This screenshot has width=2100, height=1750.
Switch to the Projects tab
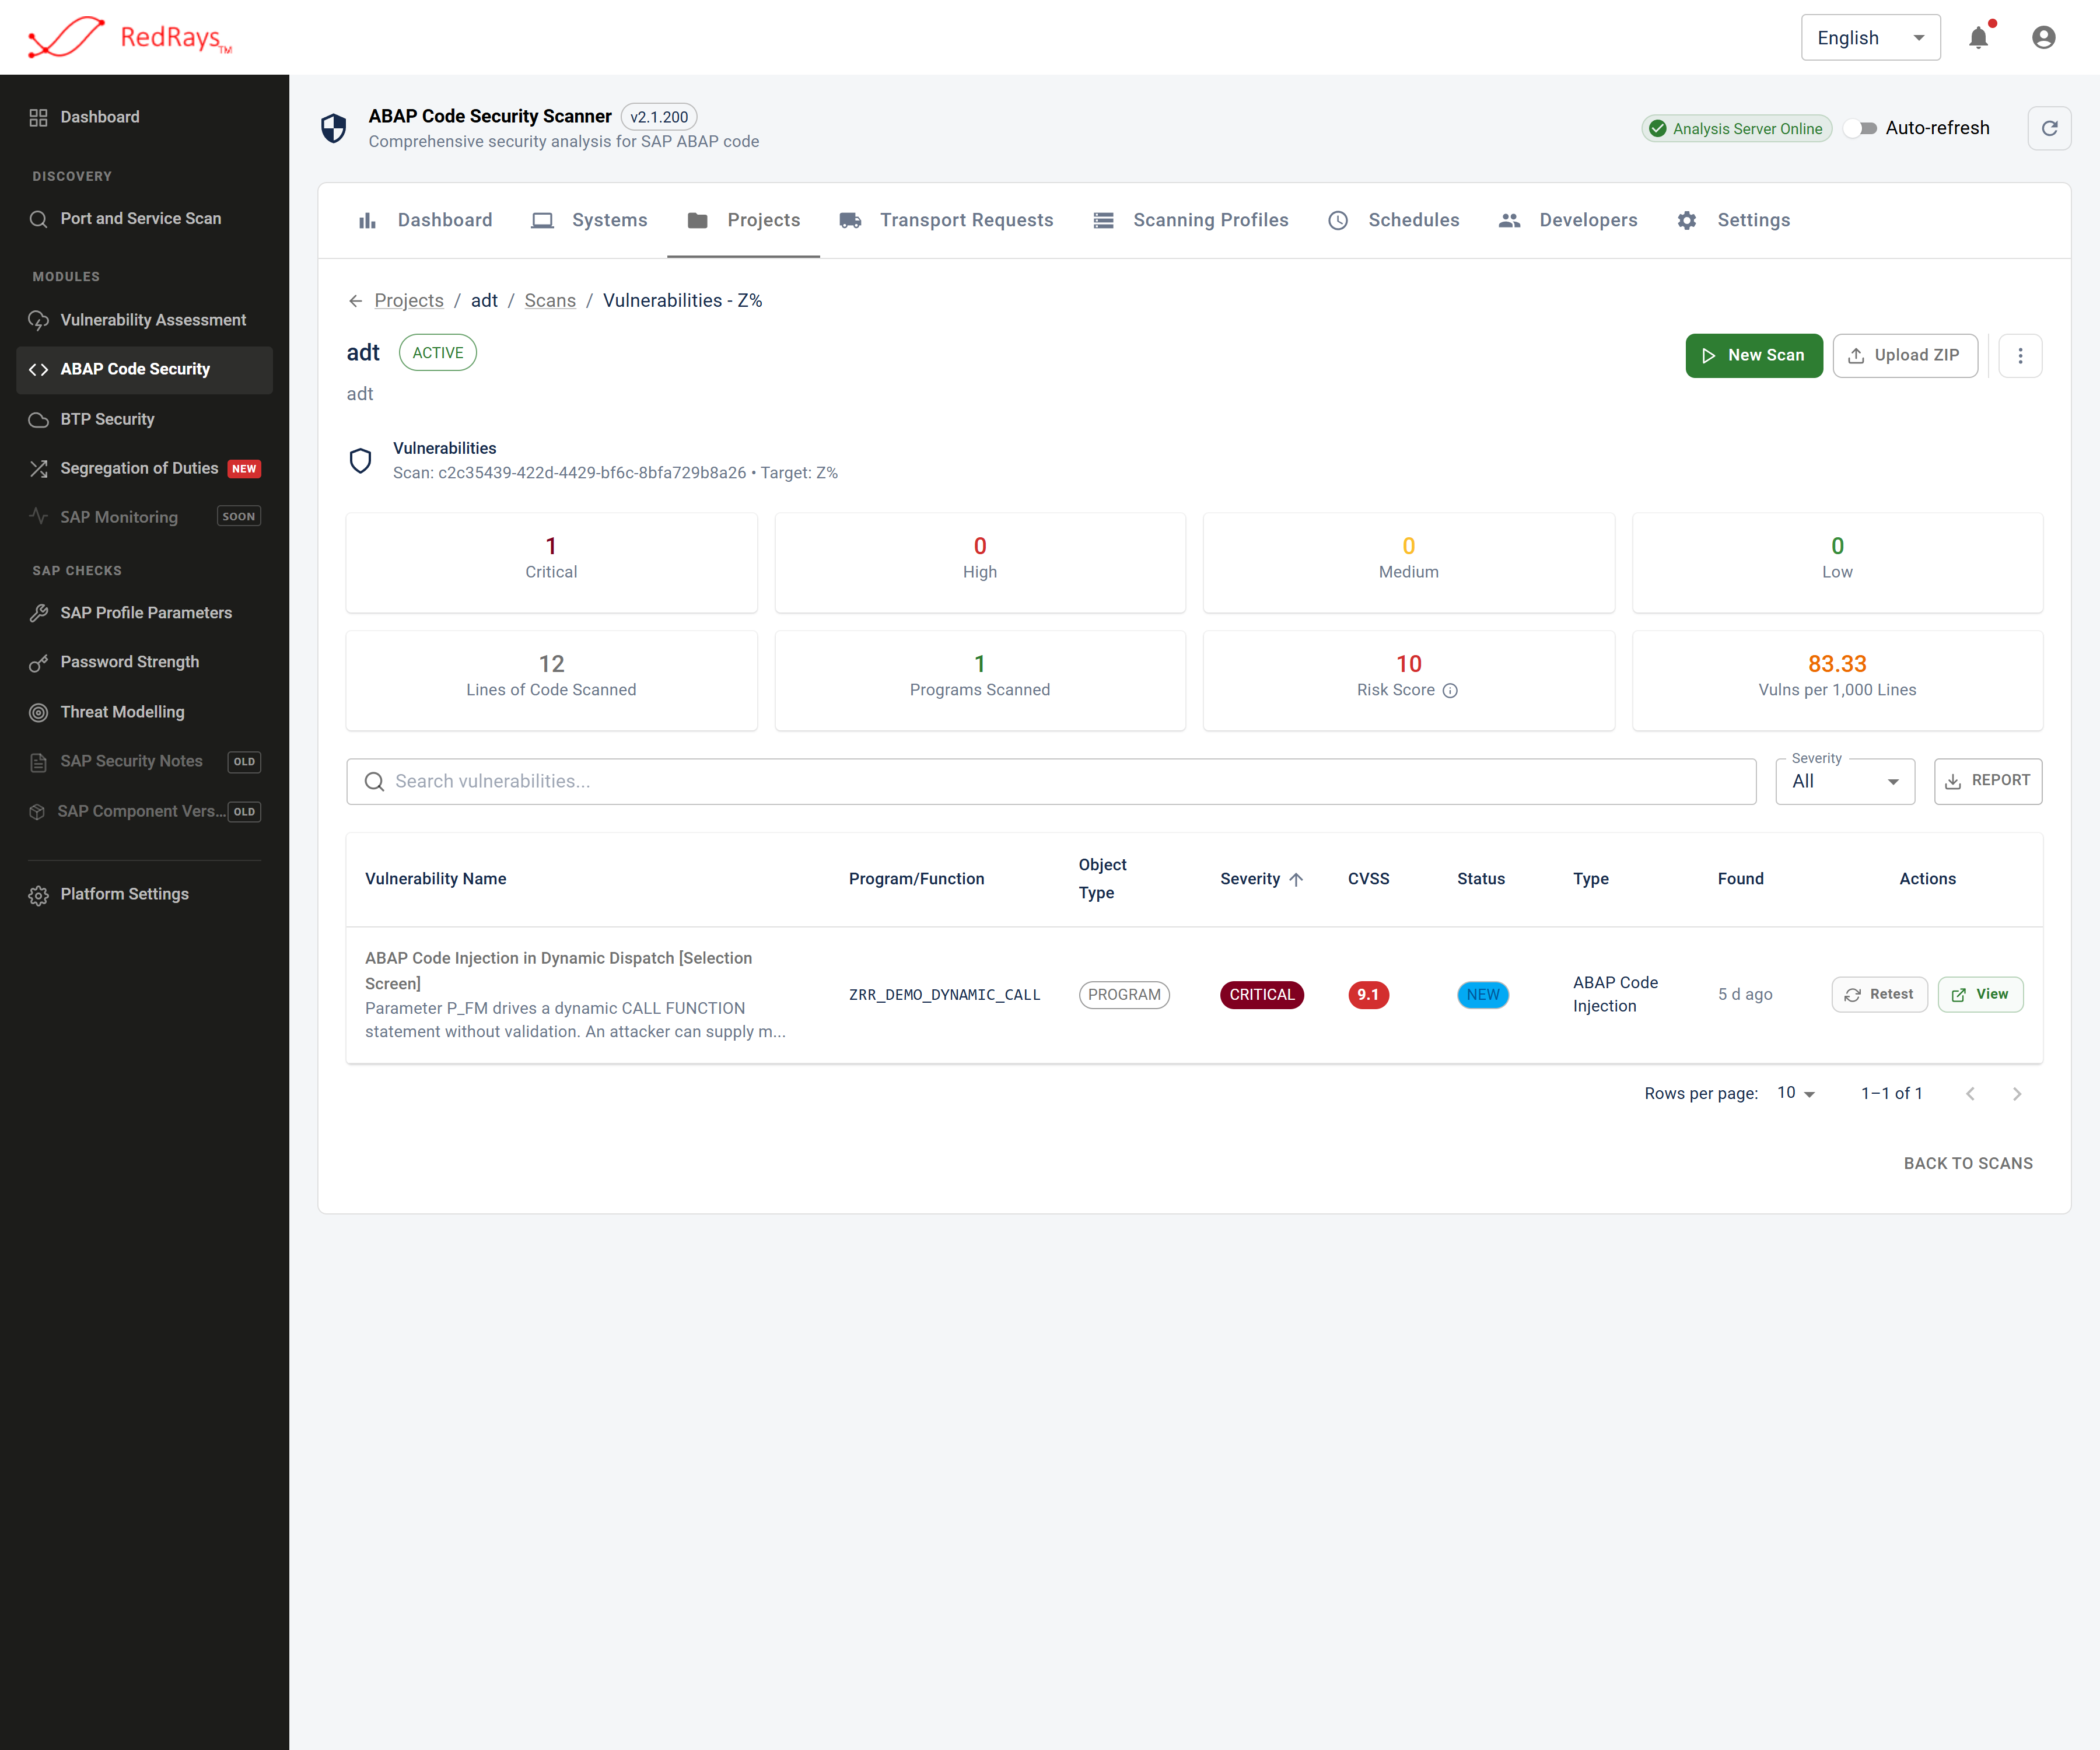[744, 220]
